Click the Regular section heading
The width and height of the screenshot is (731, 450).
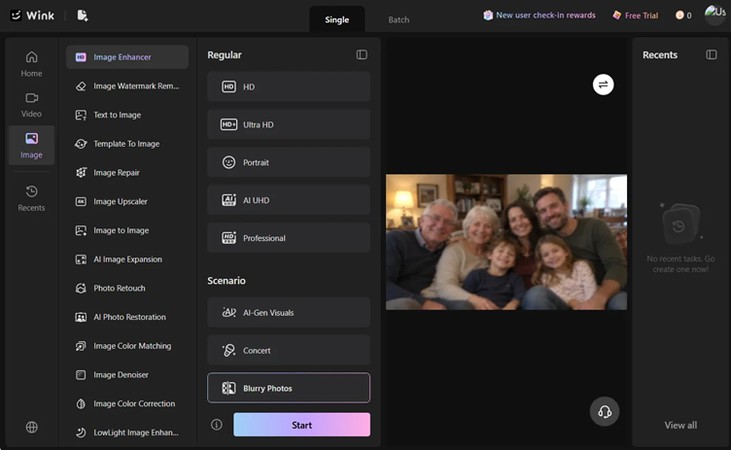point(224,55)
